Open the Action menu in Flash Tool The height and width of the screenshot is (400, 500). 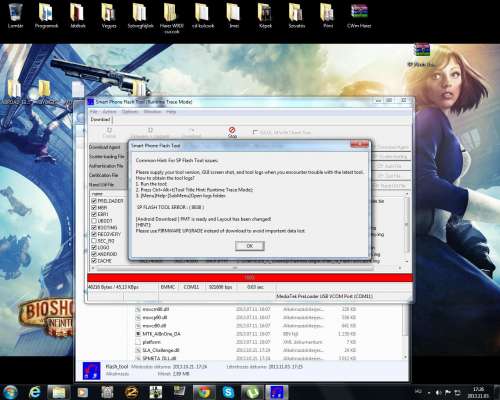click(109, 112)
